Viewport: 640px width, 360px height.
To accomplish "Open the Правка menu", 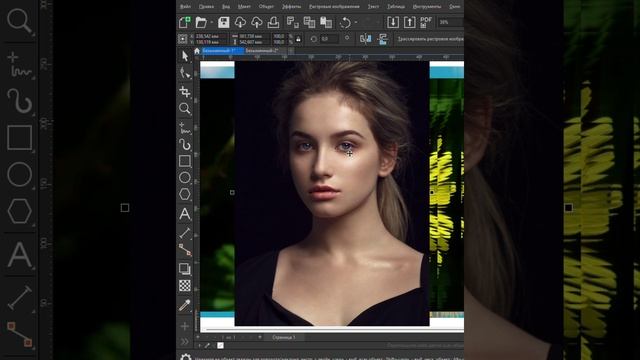I will 206,7.
